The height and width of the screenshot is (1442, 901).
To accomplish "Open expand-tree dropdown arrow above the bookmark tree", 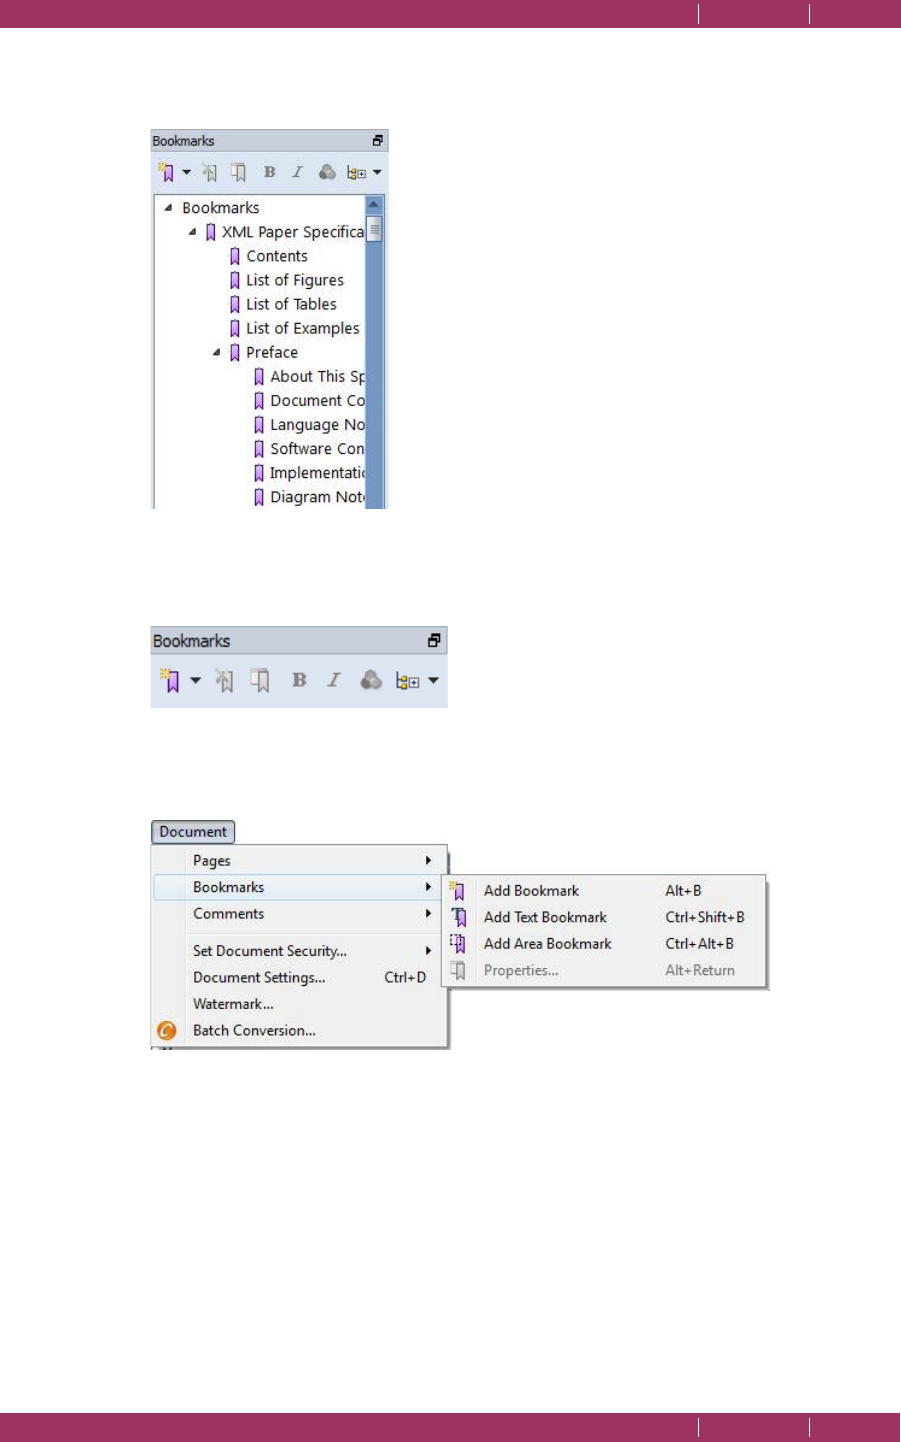I will [377, 172].
